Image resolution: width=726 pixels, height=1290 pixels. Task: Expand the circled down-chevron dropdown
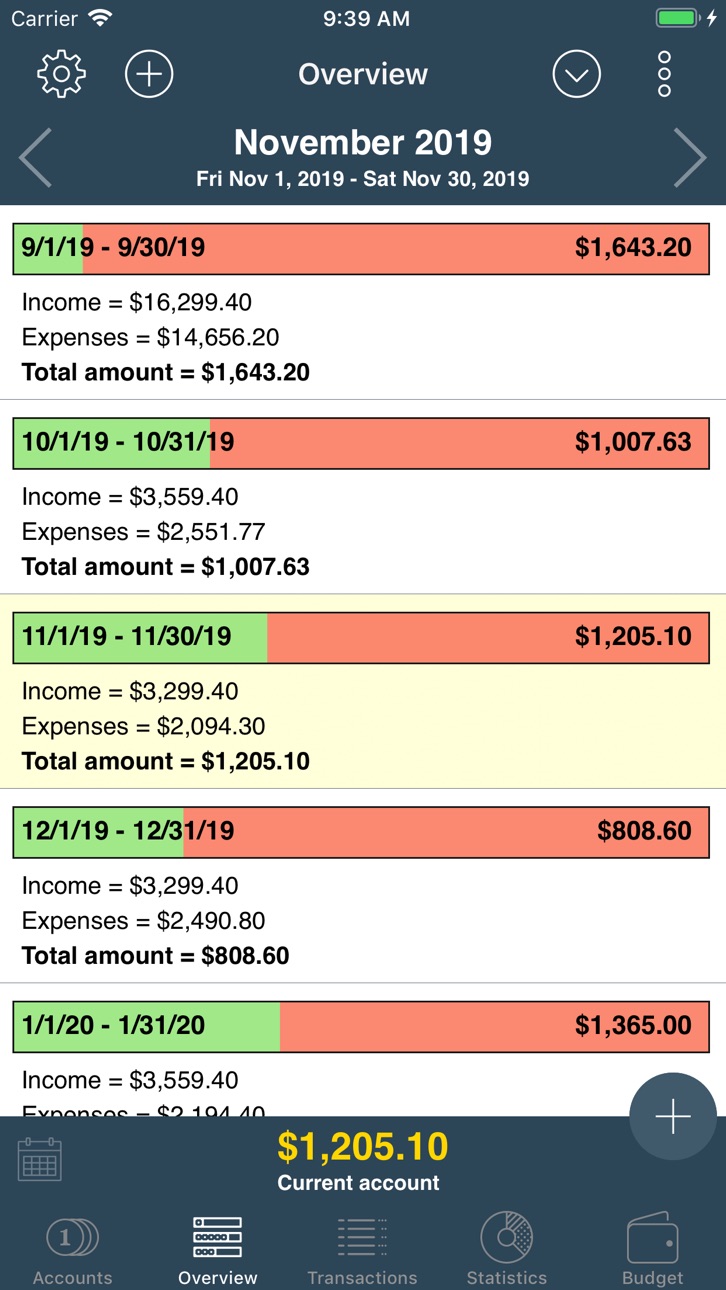pyautogui.click(x=577, y=74)
